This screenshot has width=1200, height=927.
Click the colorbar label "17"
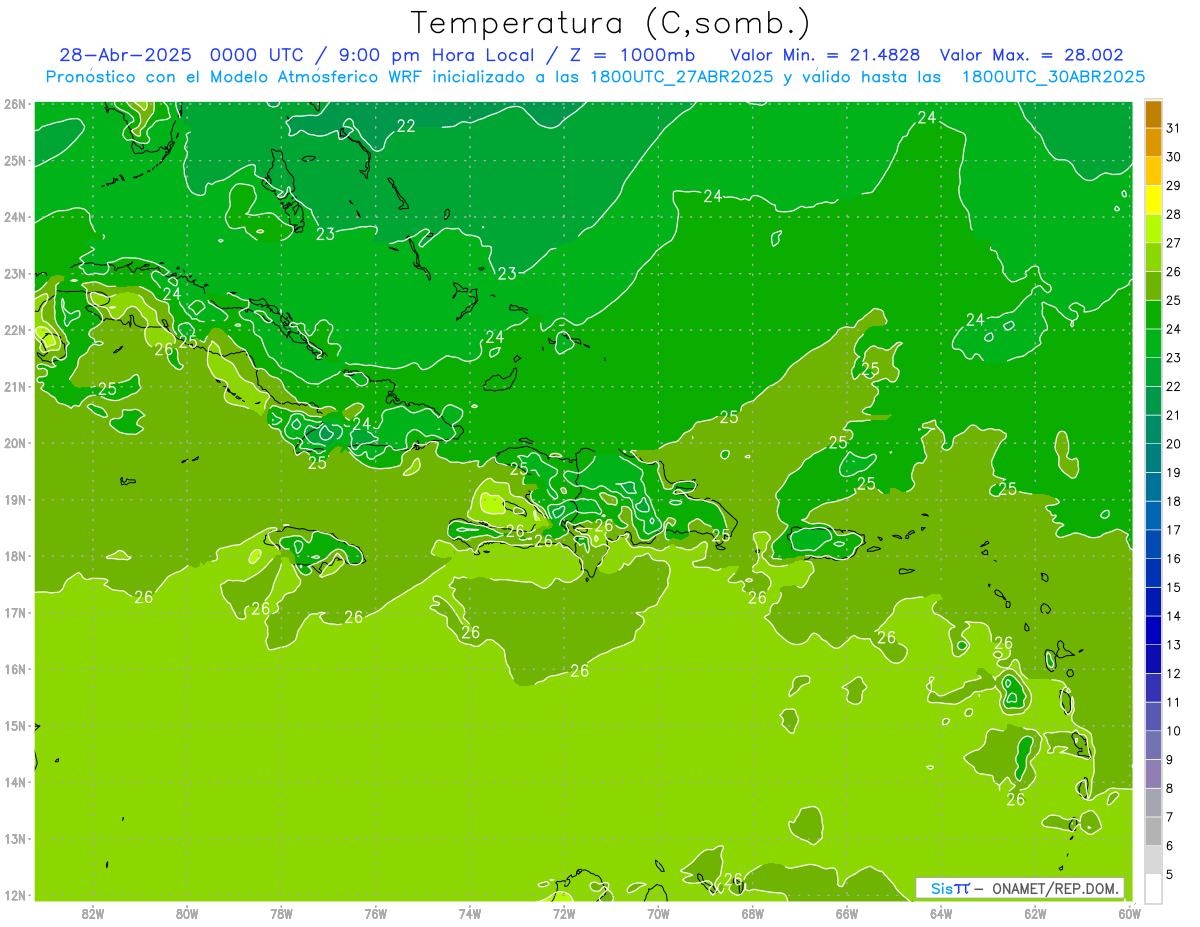click(x=1173, y=530)
